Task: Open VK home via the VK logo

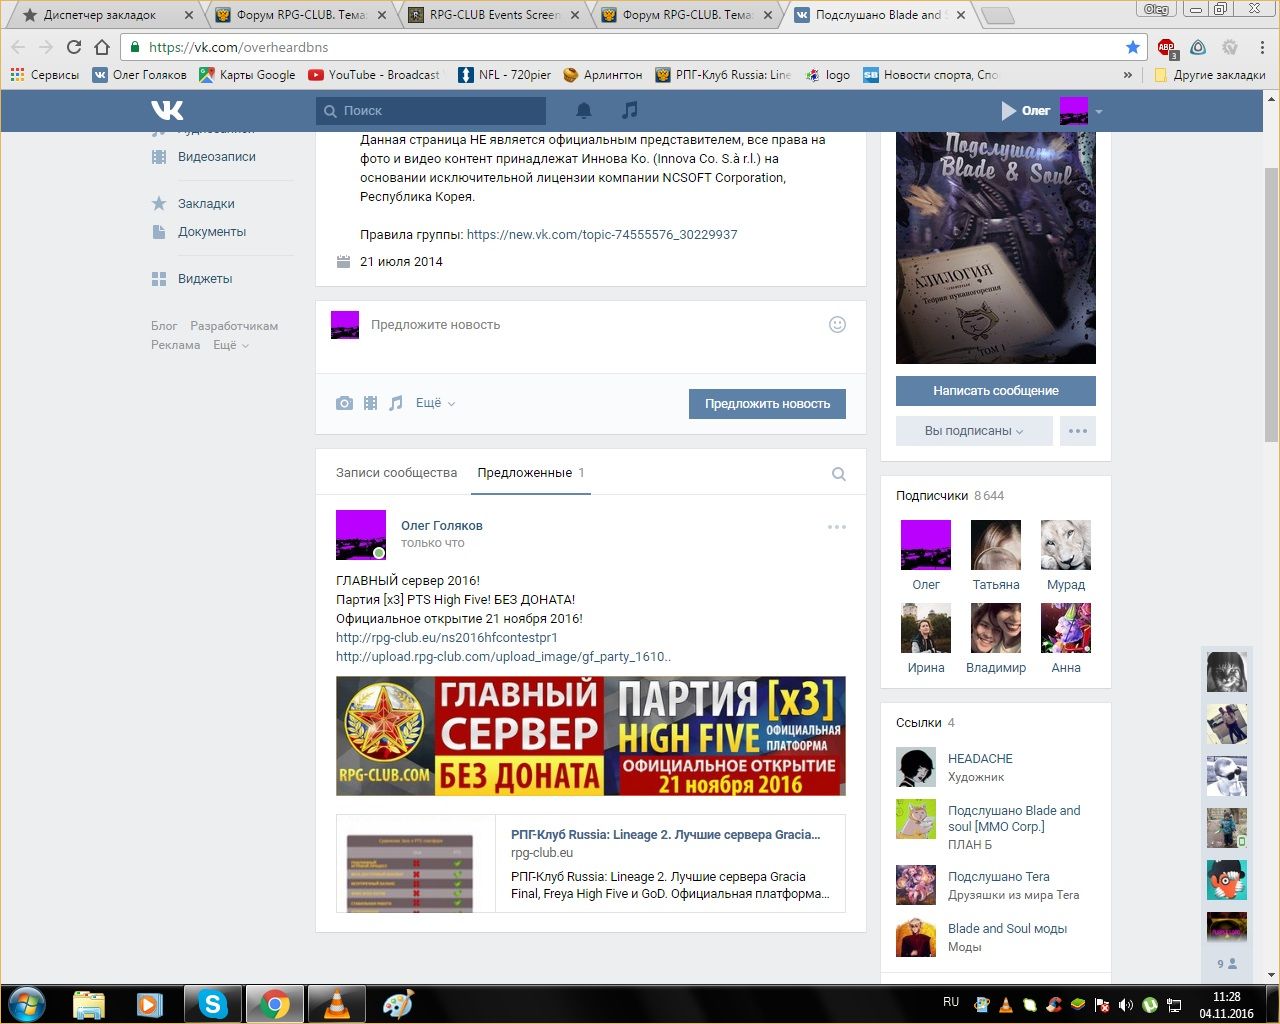Action: [x=167, y=110]
